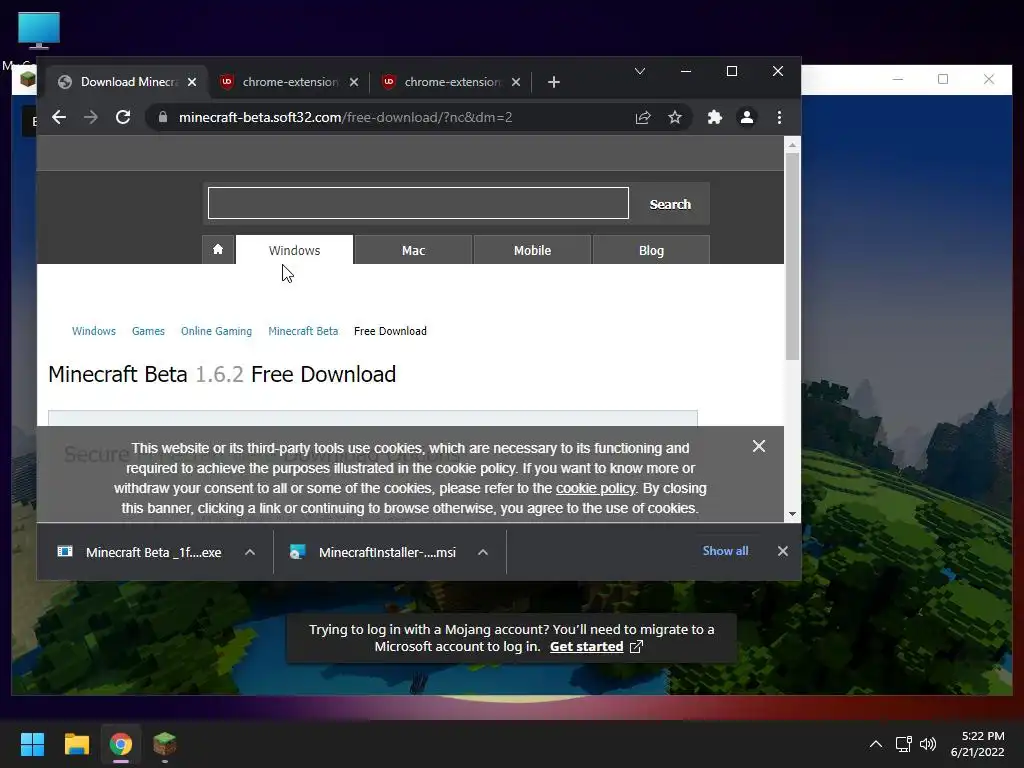The width and height of the screenshot is (1024, 768).
Task: Bookmark this tab with the star icon
Action: tap(675, 118)
